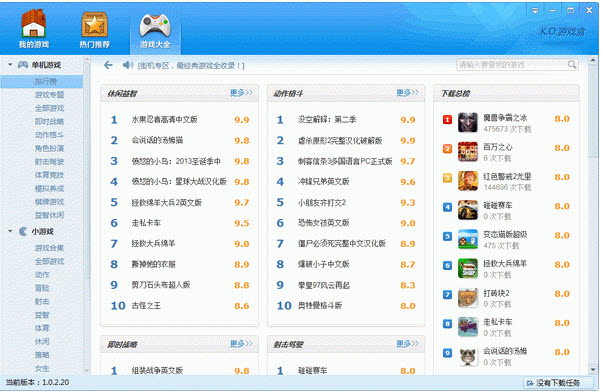Select 即时战略 in the sidebar
This screenshot has width=602, height=392.
[x=49, y=121]
